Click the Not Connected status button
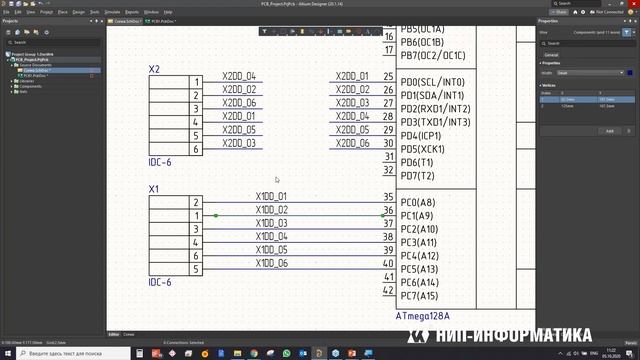640x360 pixels. pos(607,12)
